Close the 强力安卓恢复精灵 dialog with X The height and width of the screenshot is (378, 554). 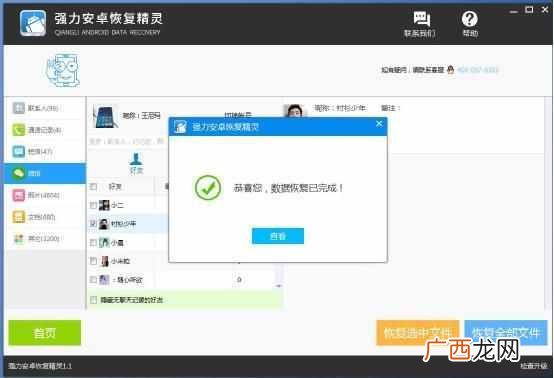click(379, 124)
